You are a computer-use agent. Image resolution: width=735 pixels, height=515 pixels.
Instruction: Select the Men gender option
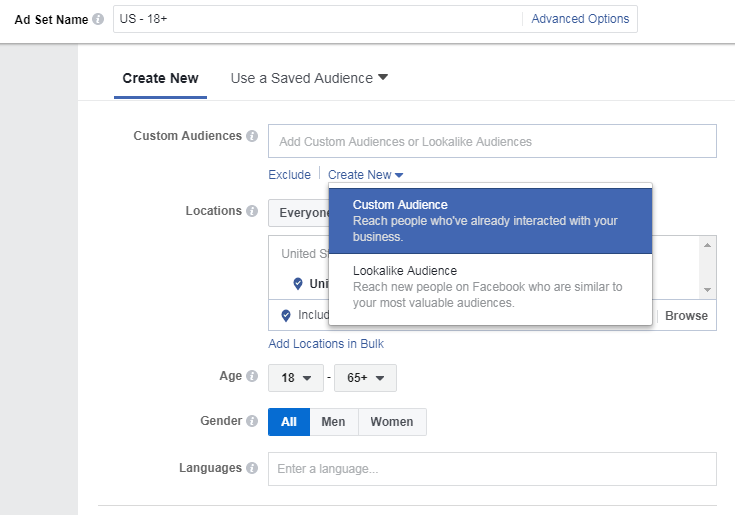334,422
